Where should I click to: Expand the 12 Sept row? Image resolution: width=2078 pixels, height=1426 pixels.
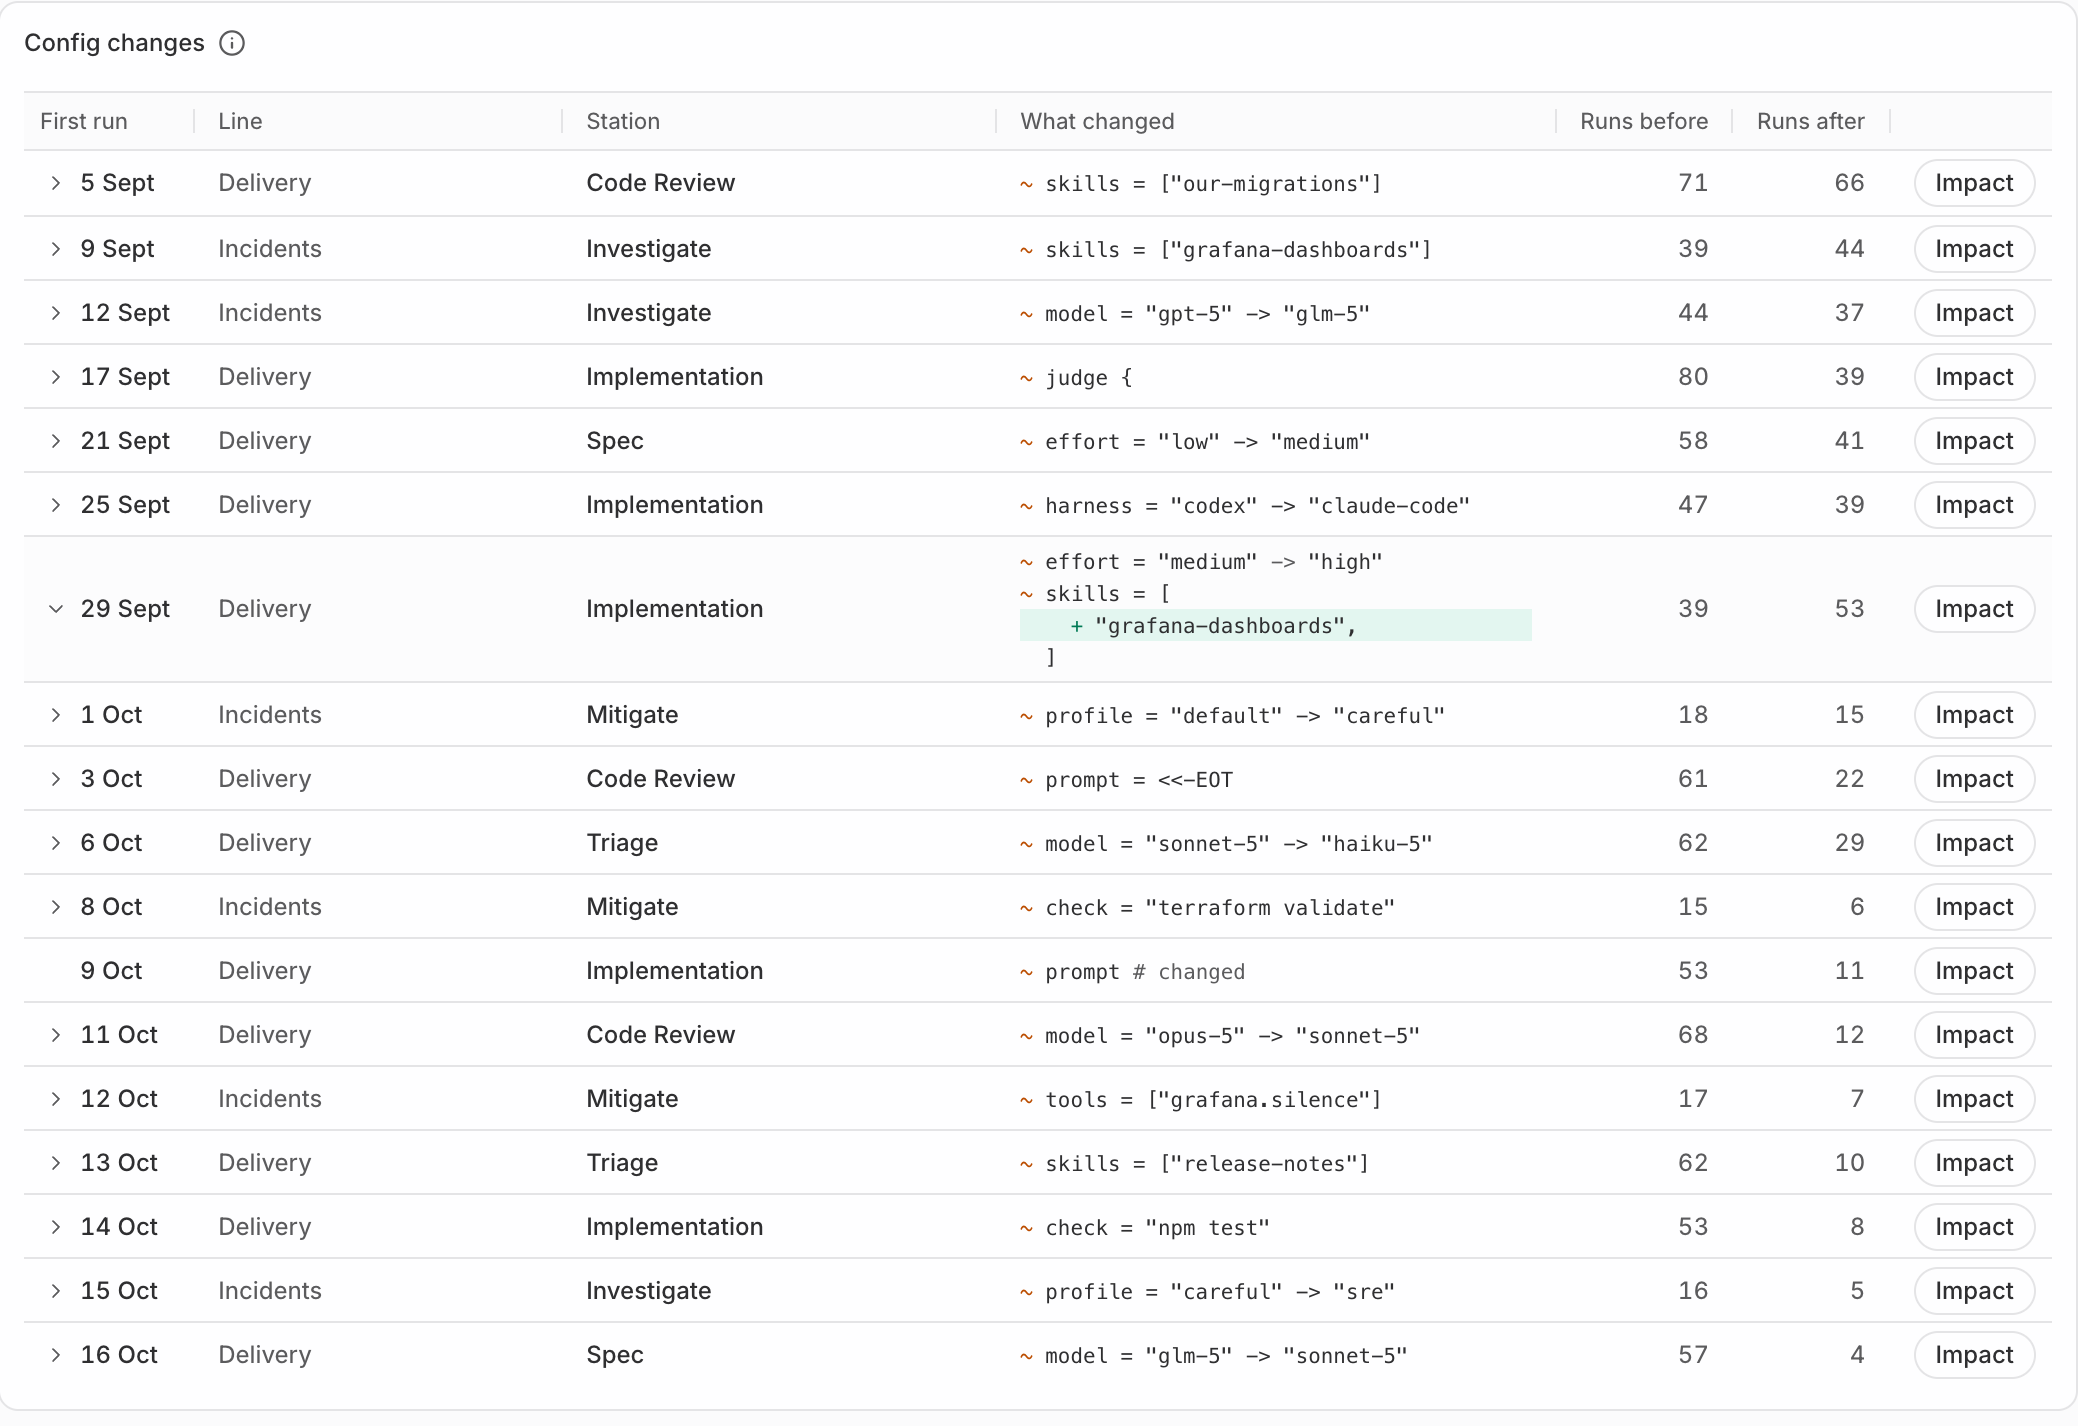(x=56, y=313)
